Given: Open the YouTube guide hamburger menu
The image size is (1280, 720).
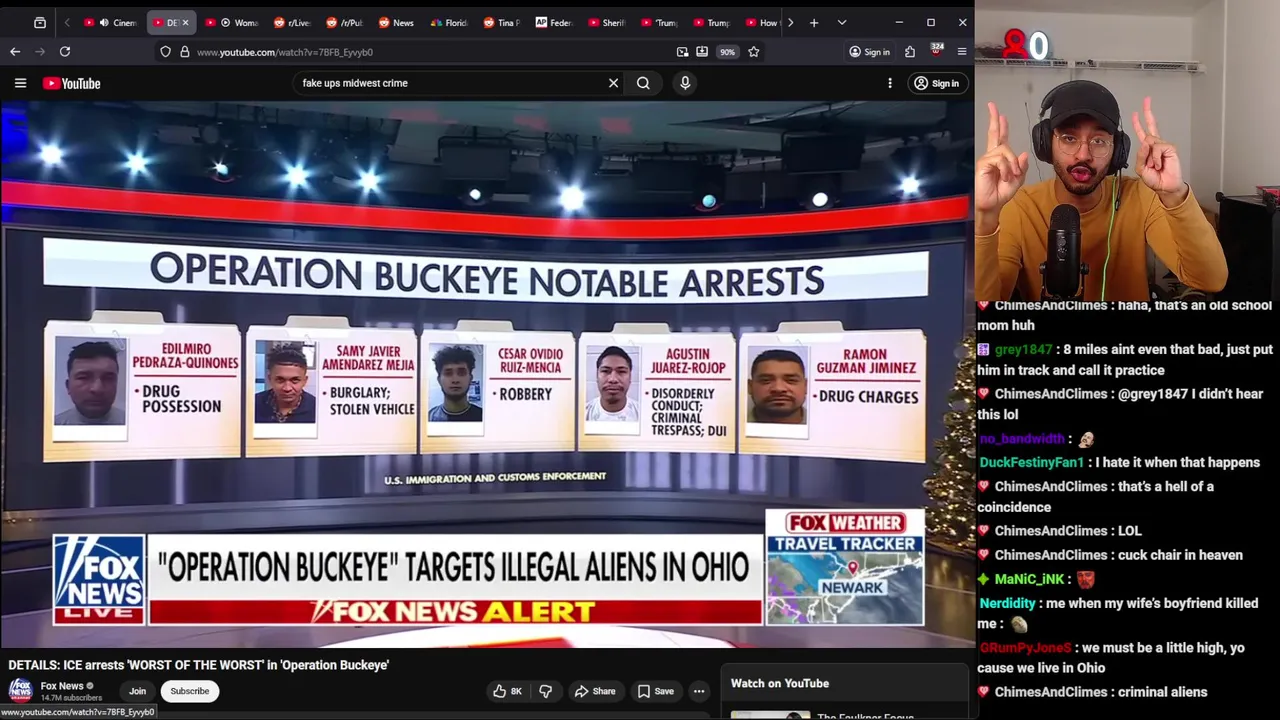Looking at the screenshot, I should click(x=20, y=83).
